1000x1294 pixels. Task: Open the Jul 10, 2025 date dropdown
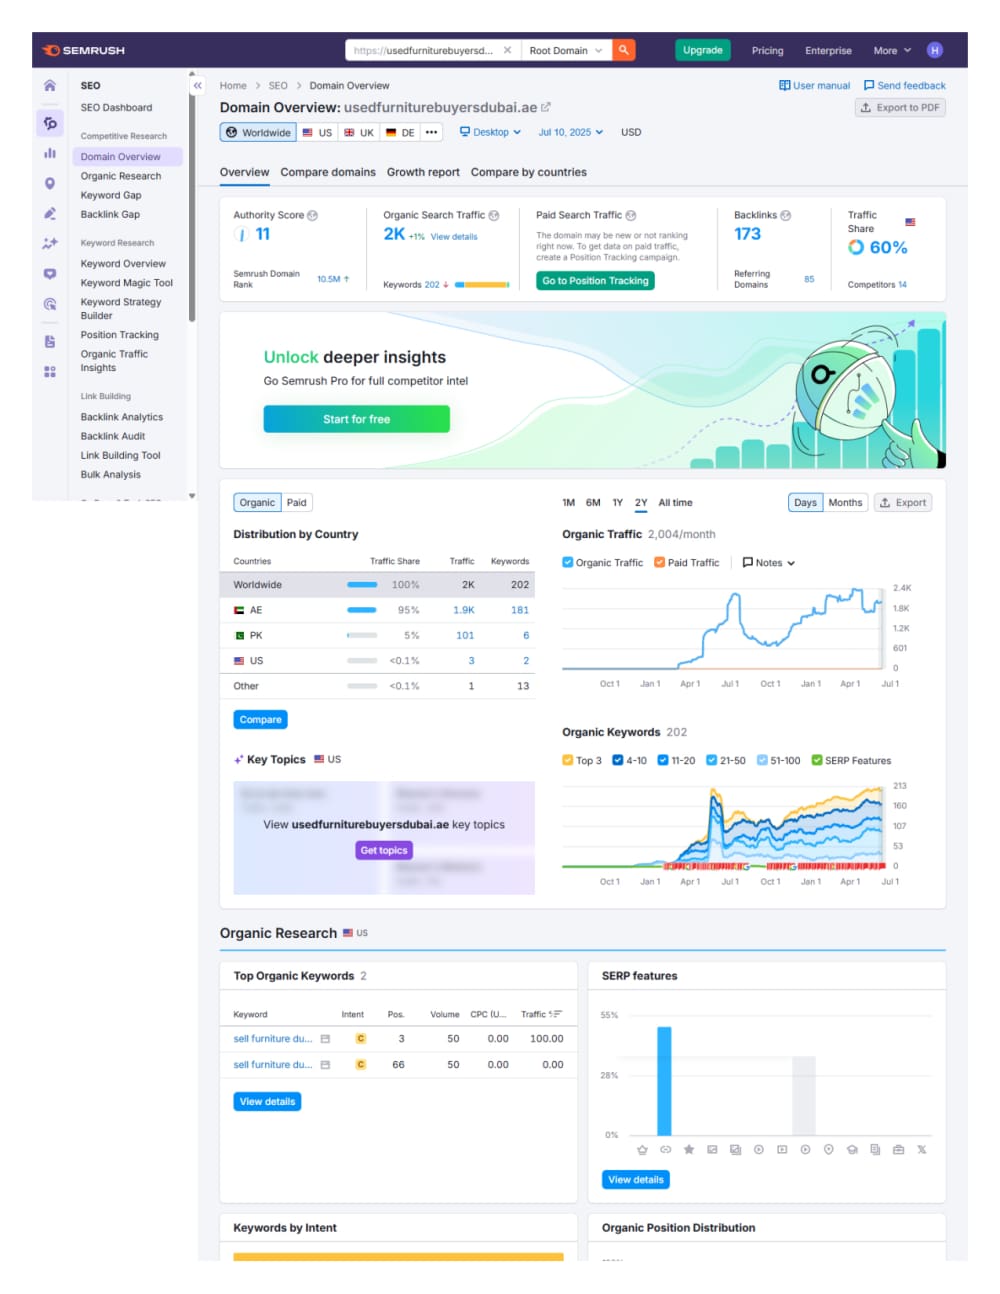tap(571, 132)
